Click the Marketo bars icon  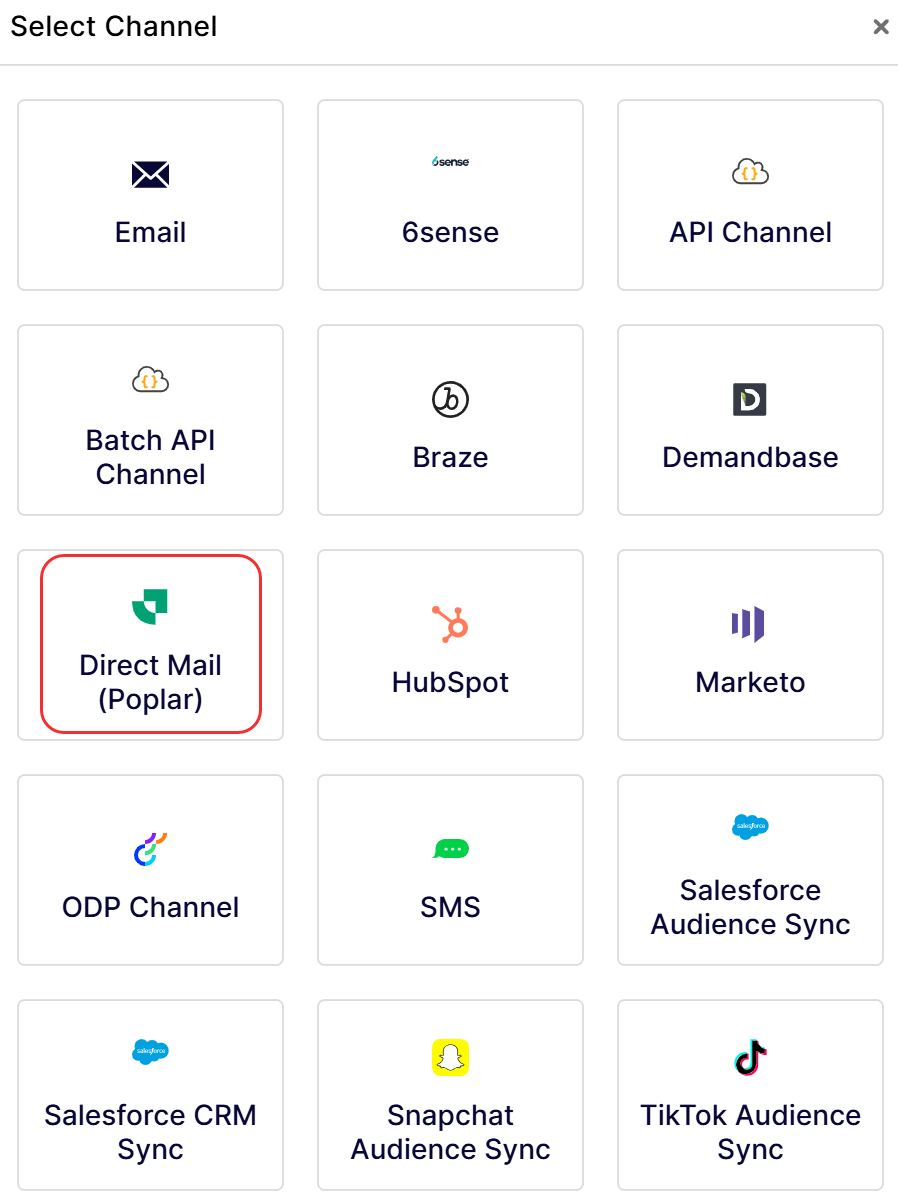(748, 624)
